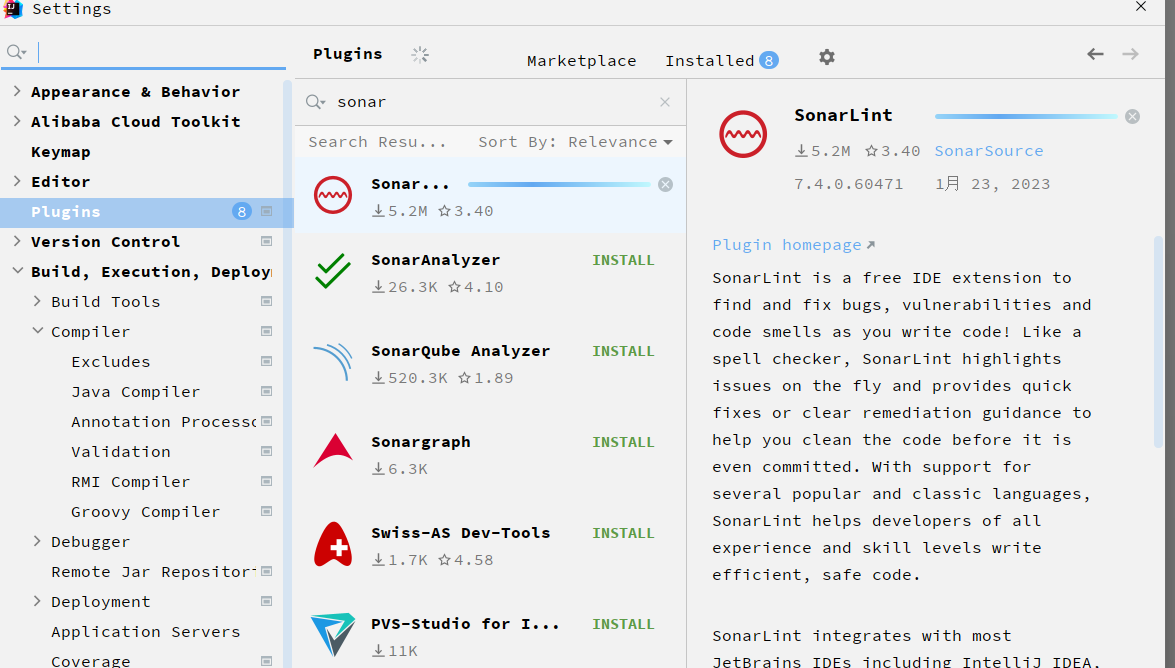Open the plugin search options magnifier
This screenshot has width=1175, height=668.
click(x=315, y=102)
